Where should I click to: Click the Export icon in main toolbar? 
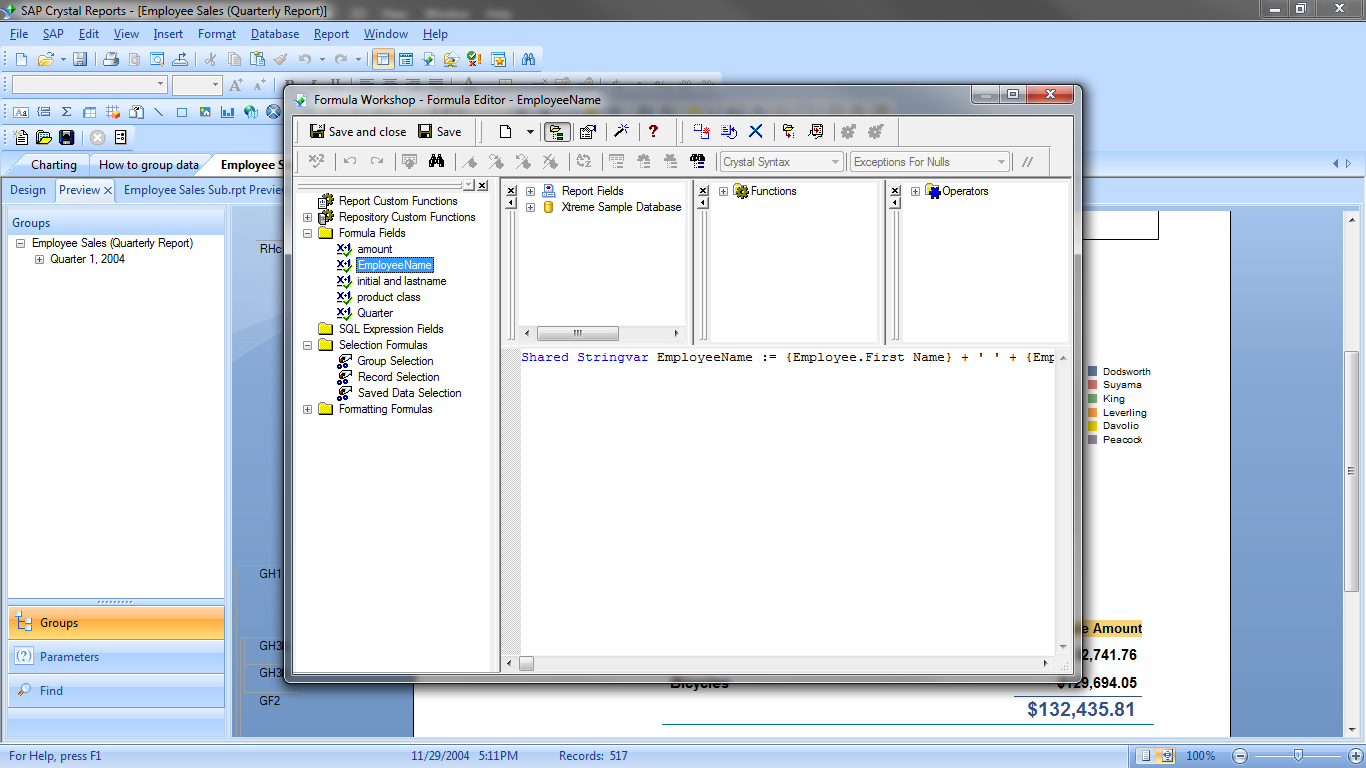click(181, 59)
